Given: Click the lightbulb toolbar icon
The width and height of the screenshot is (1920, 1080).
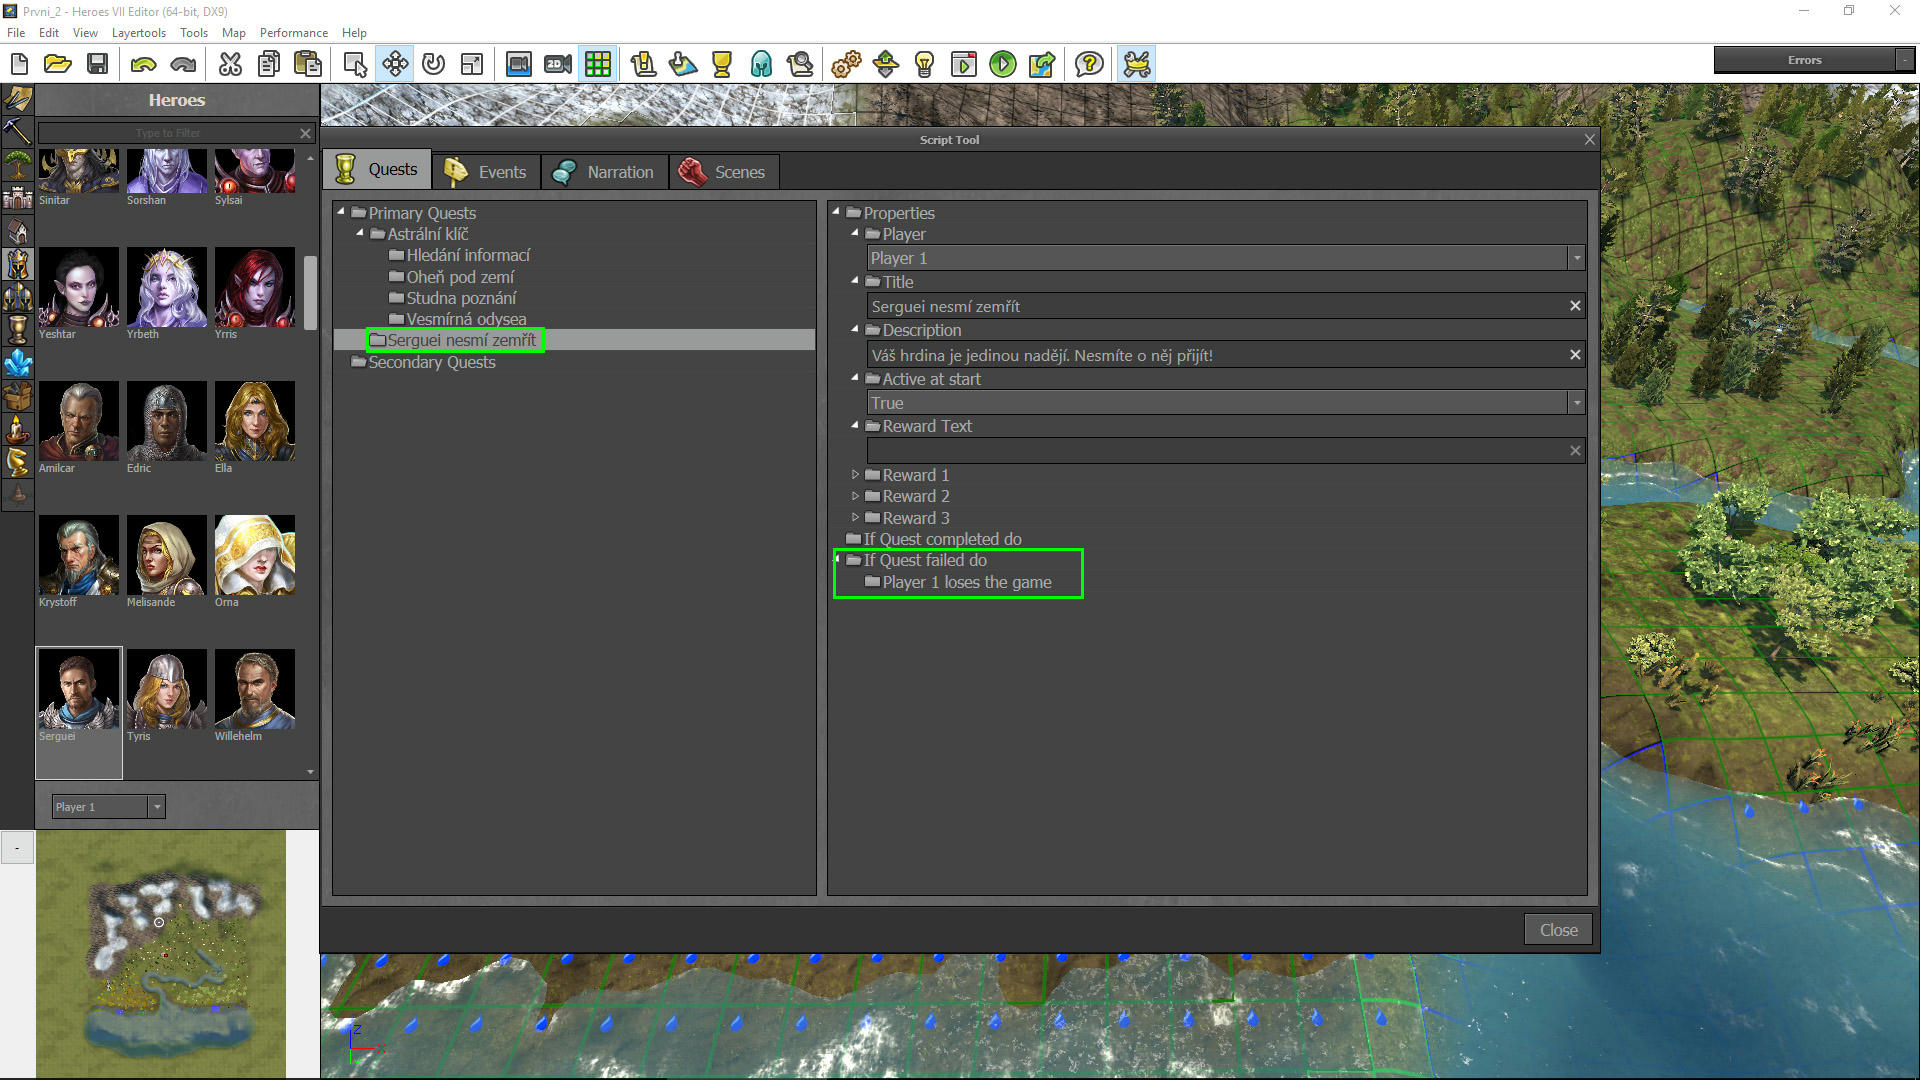Looking at the screenshot, I should point(924,64).
